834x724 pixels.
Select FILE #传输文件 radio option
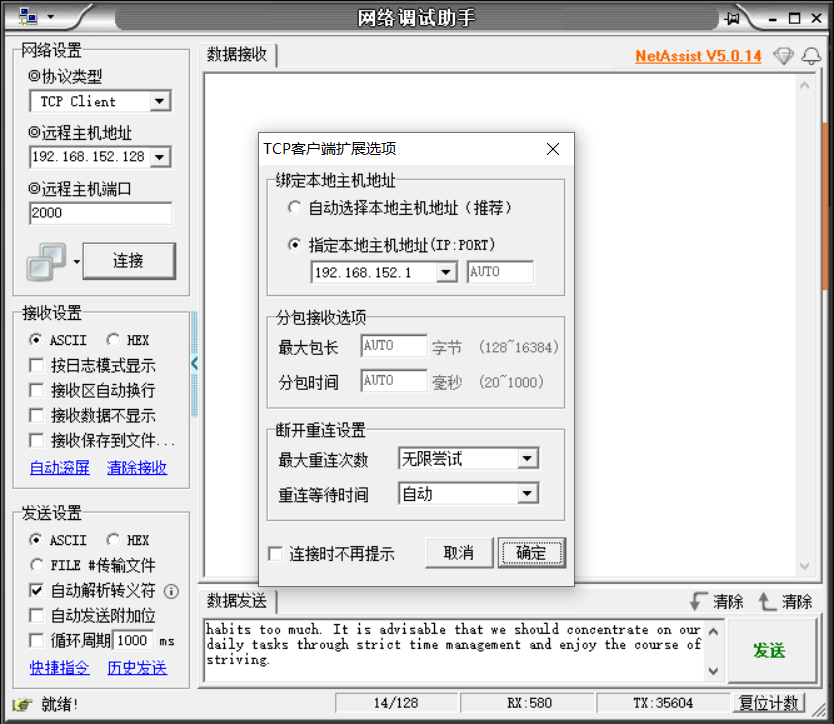pos(36,565)
